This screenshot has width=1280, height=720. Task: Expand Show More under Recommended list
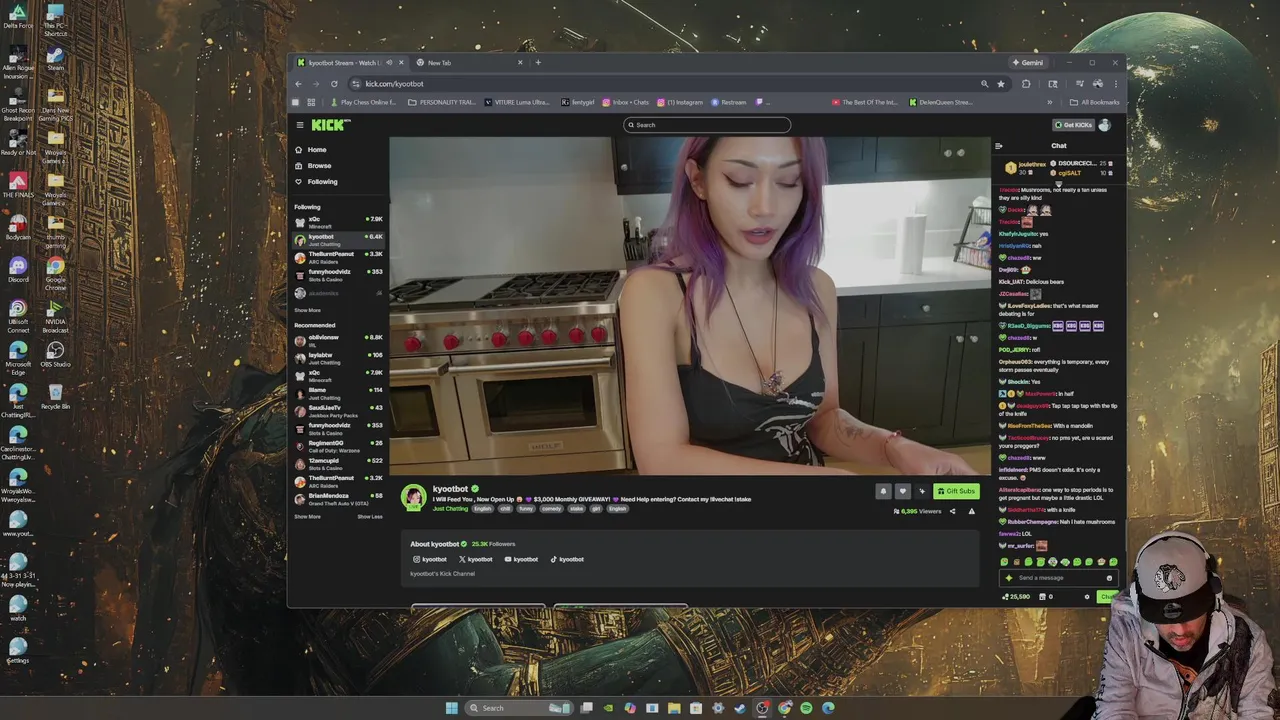tap(307, 516)
